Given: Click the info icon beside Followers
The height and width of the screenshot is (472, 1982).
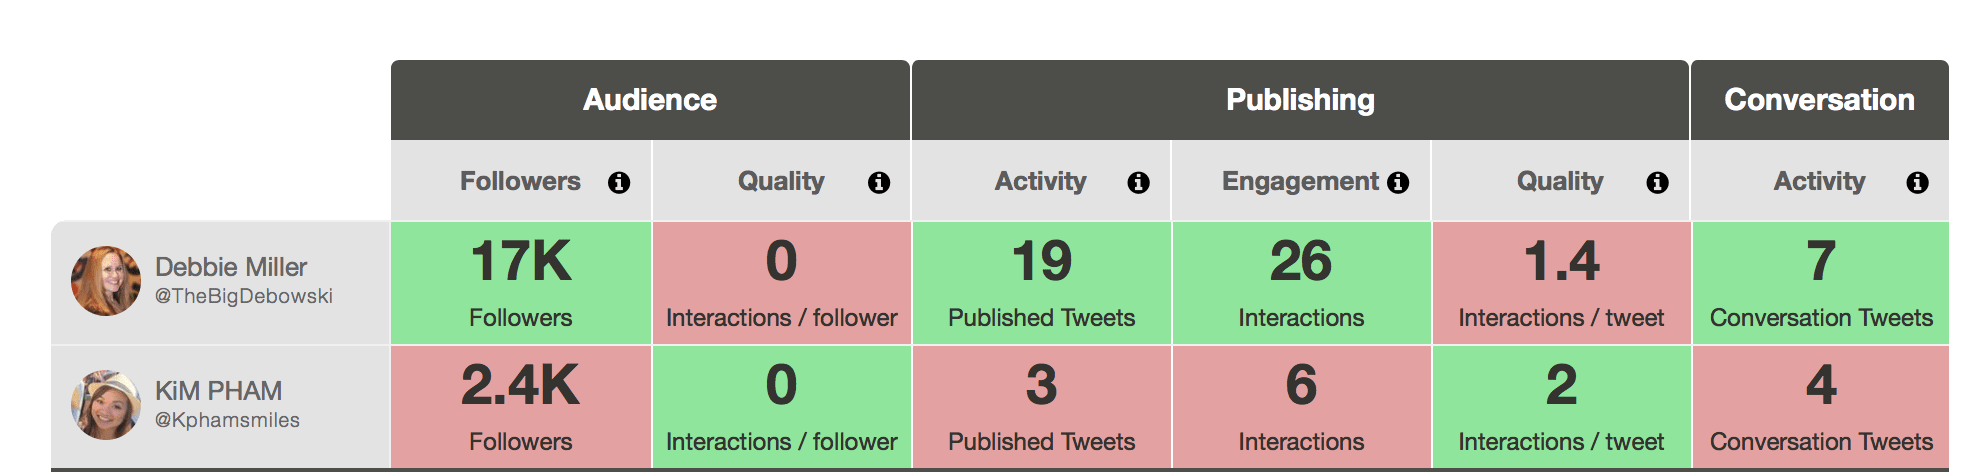Looking at the screenshot, I should [619, 182].
